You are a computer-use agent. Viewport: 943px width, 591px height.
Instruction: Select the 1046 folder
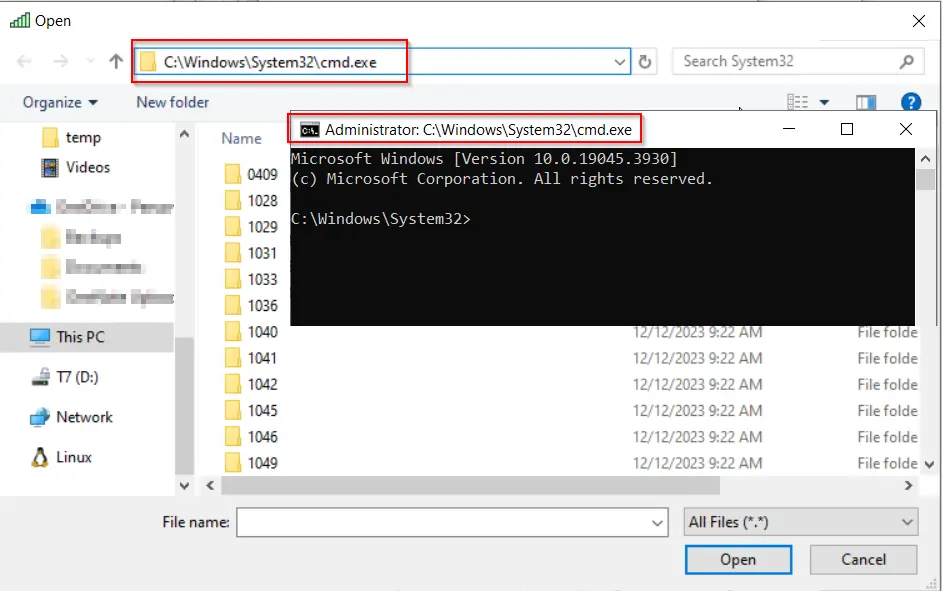tap(262, 437)
